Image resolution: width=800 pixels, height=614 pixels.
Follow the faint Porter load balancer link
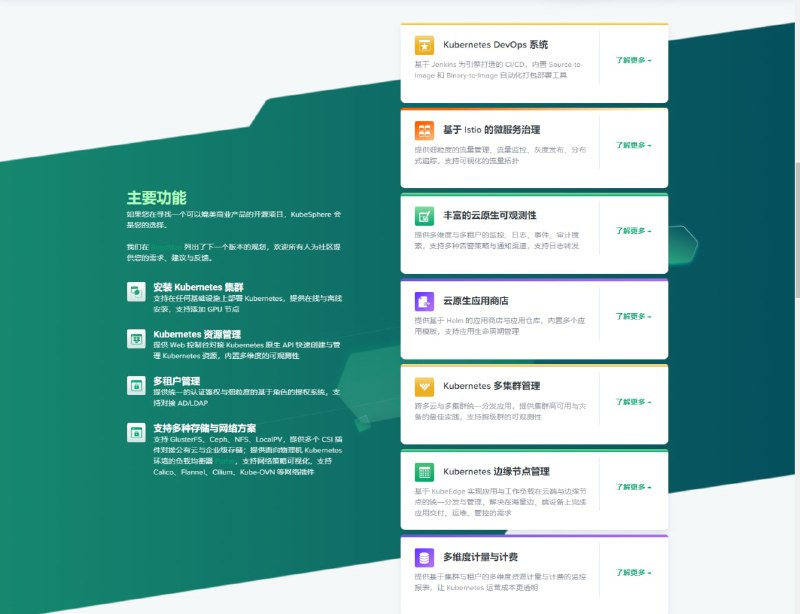pyautogui.click(x=224, y=461)
